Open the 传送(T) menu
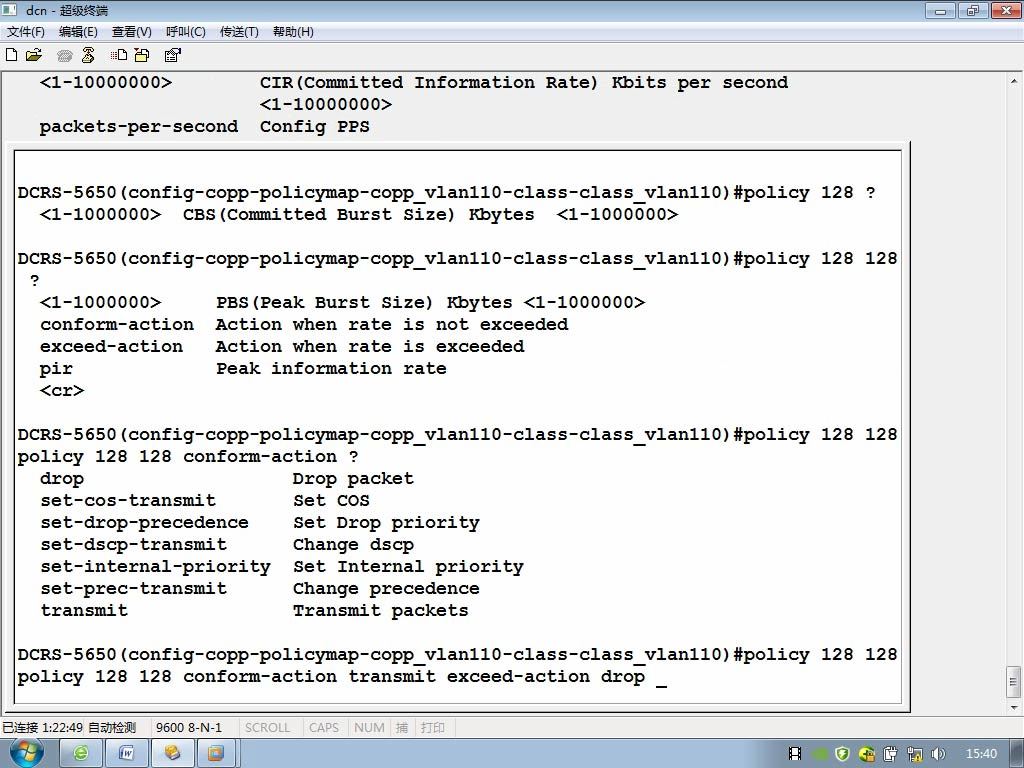The width and height of the screenshot is (1024, 768). (x=239, y=31)
